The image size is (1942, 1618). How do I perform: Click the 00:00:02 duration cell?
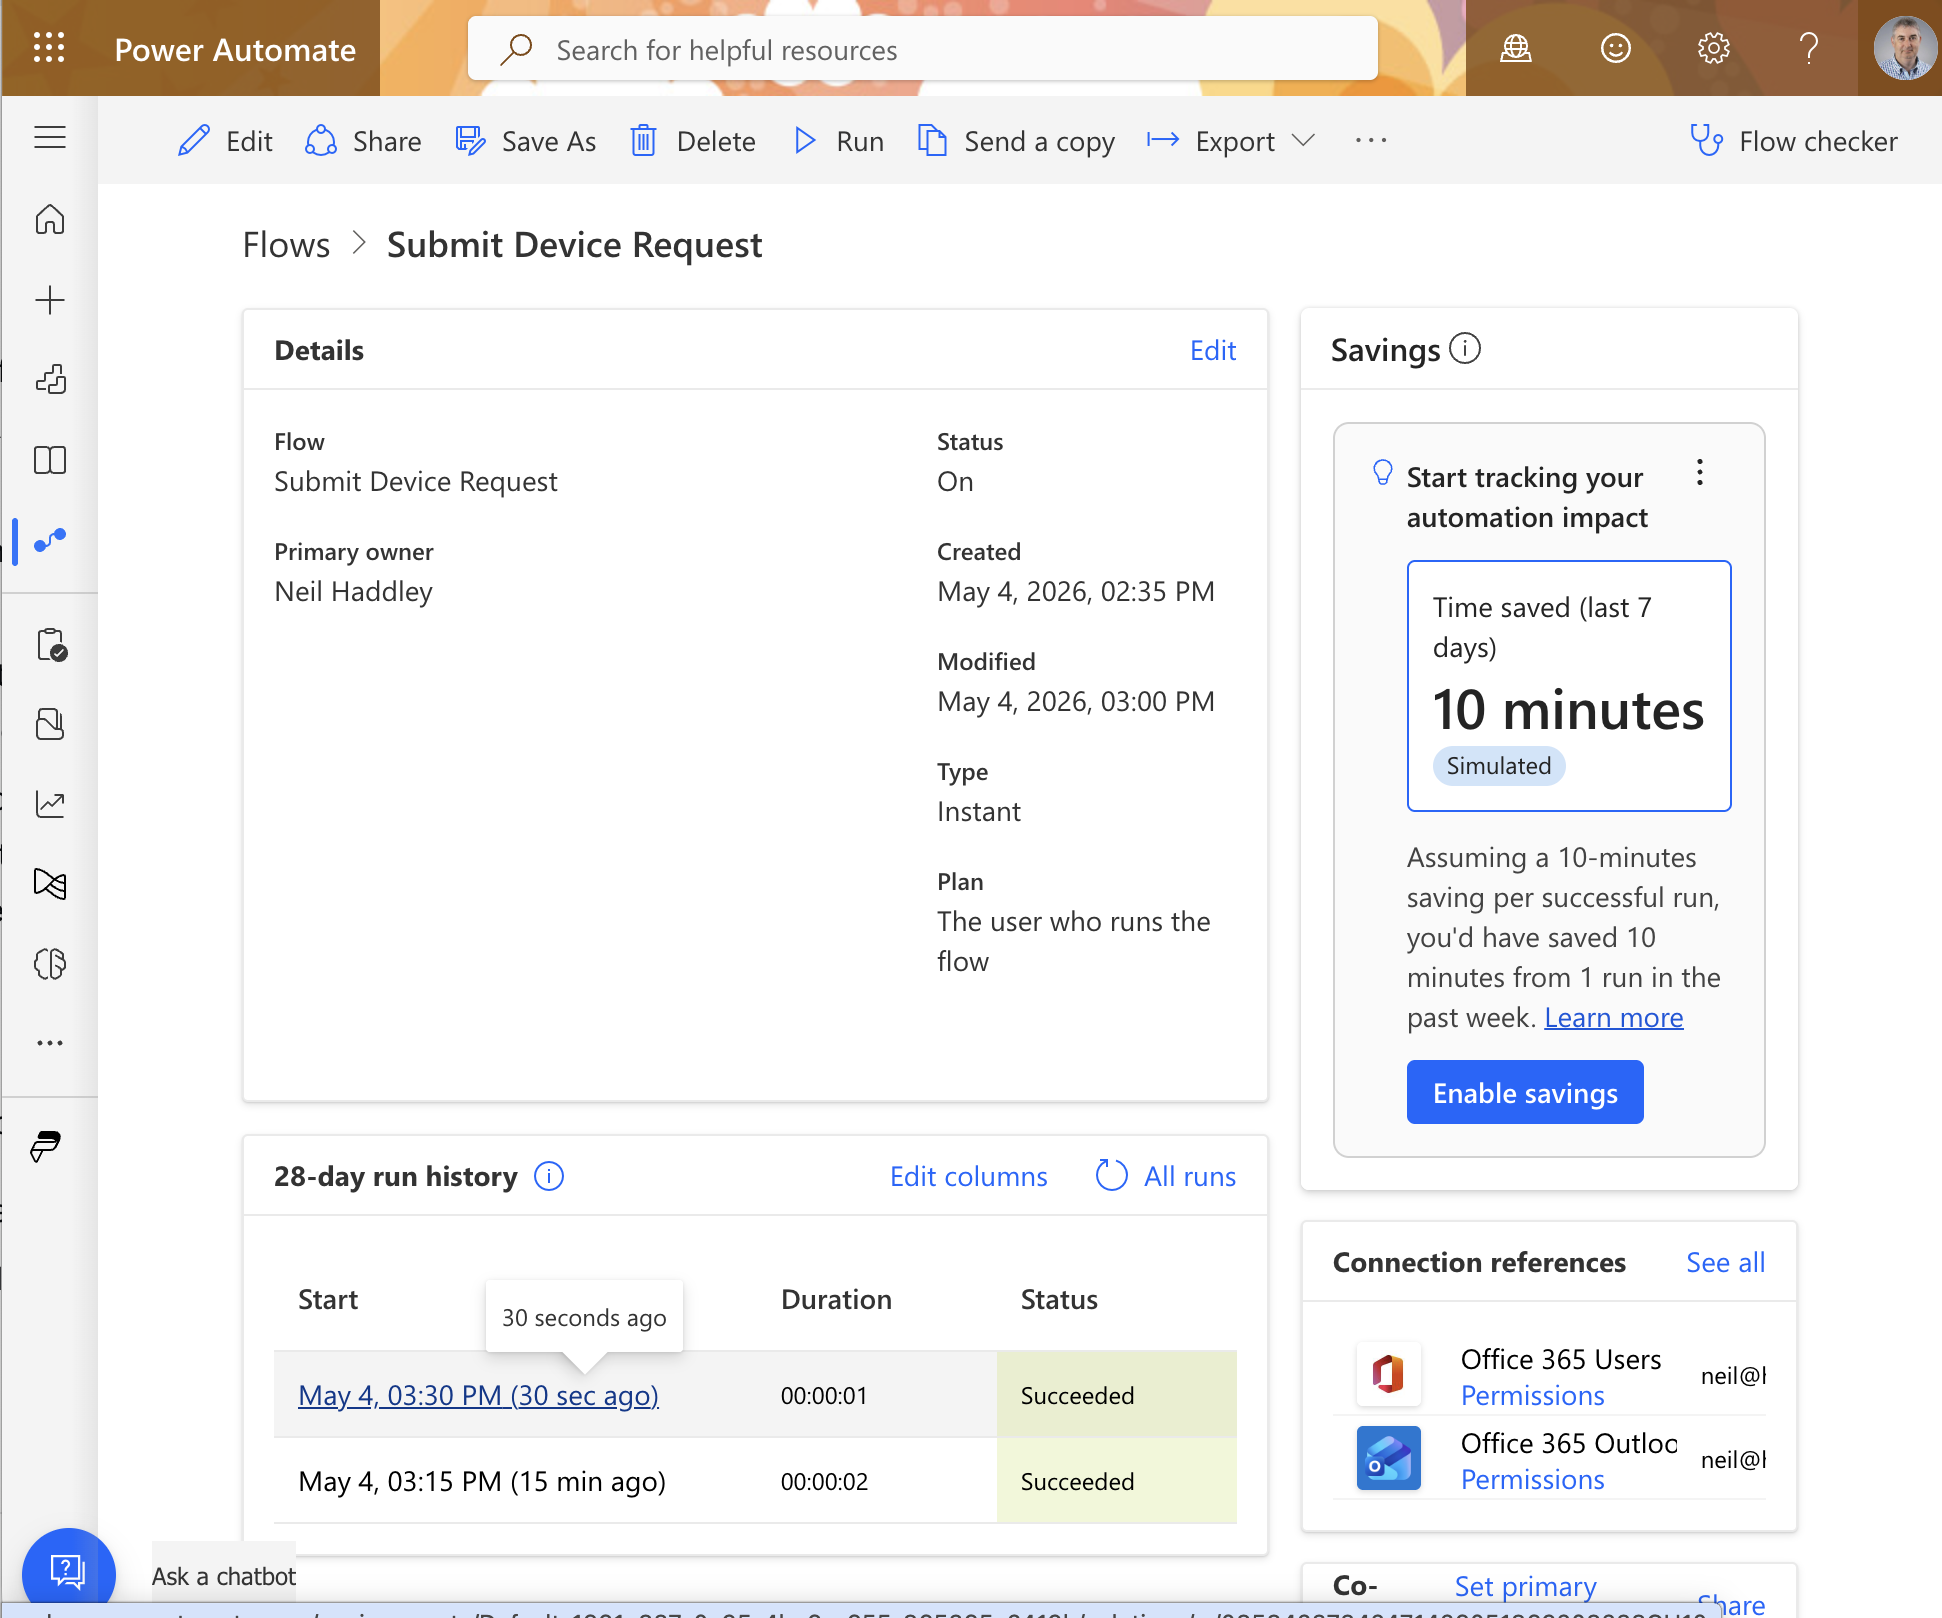pyautogui.click(x=824, y=1481)
